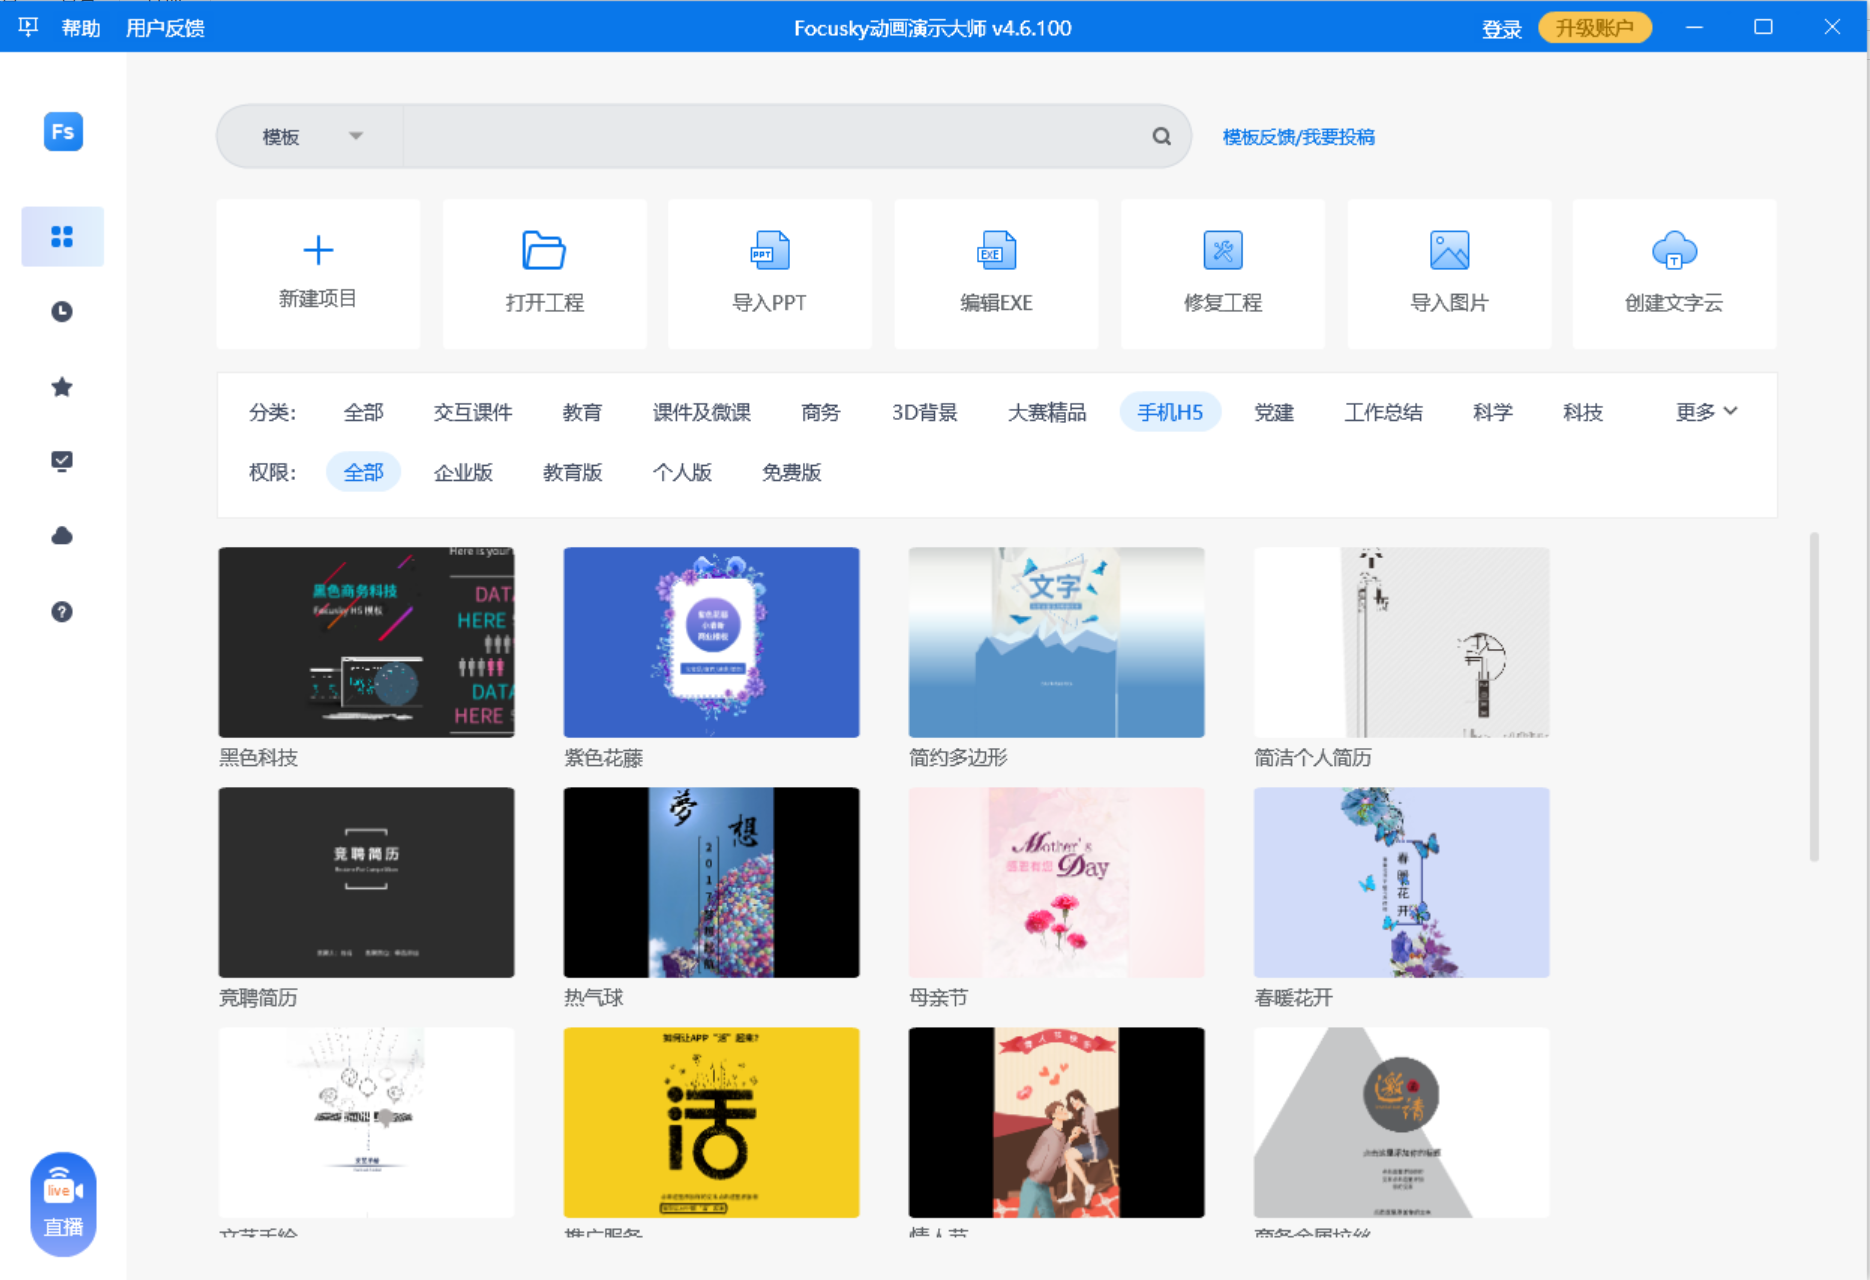This screenshot has height=1280, width=1870.
Task: Select the 科学 category
Action: (1493, 412)
